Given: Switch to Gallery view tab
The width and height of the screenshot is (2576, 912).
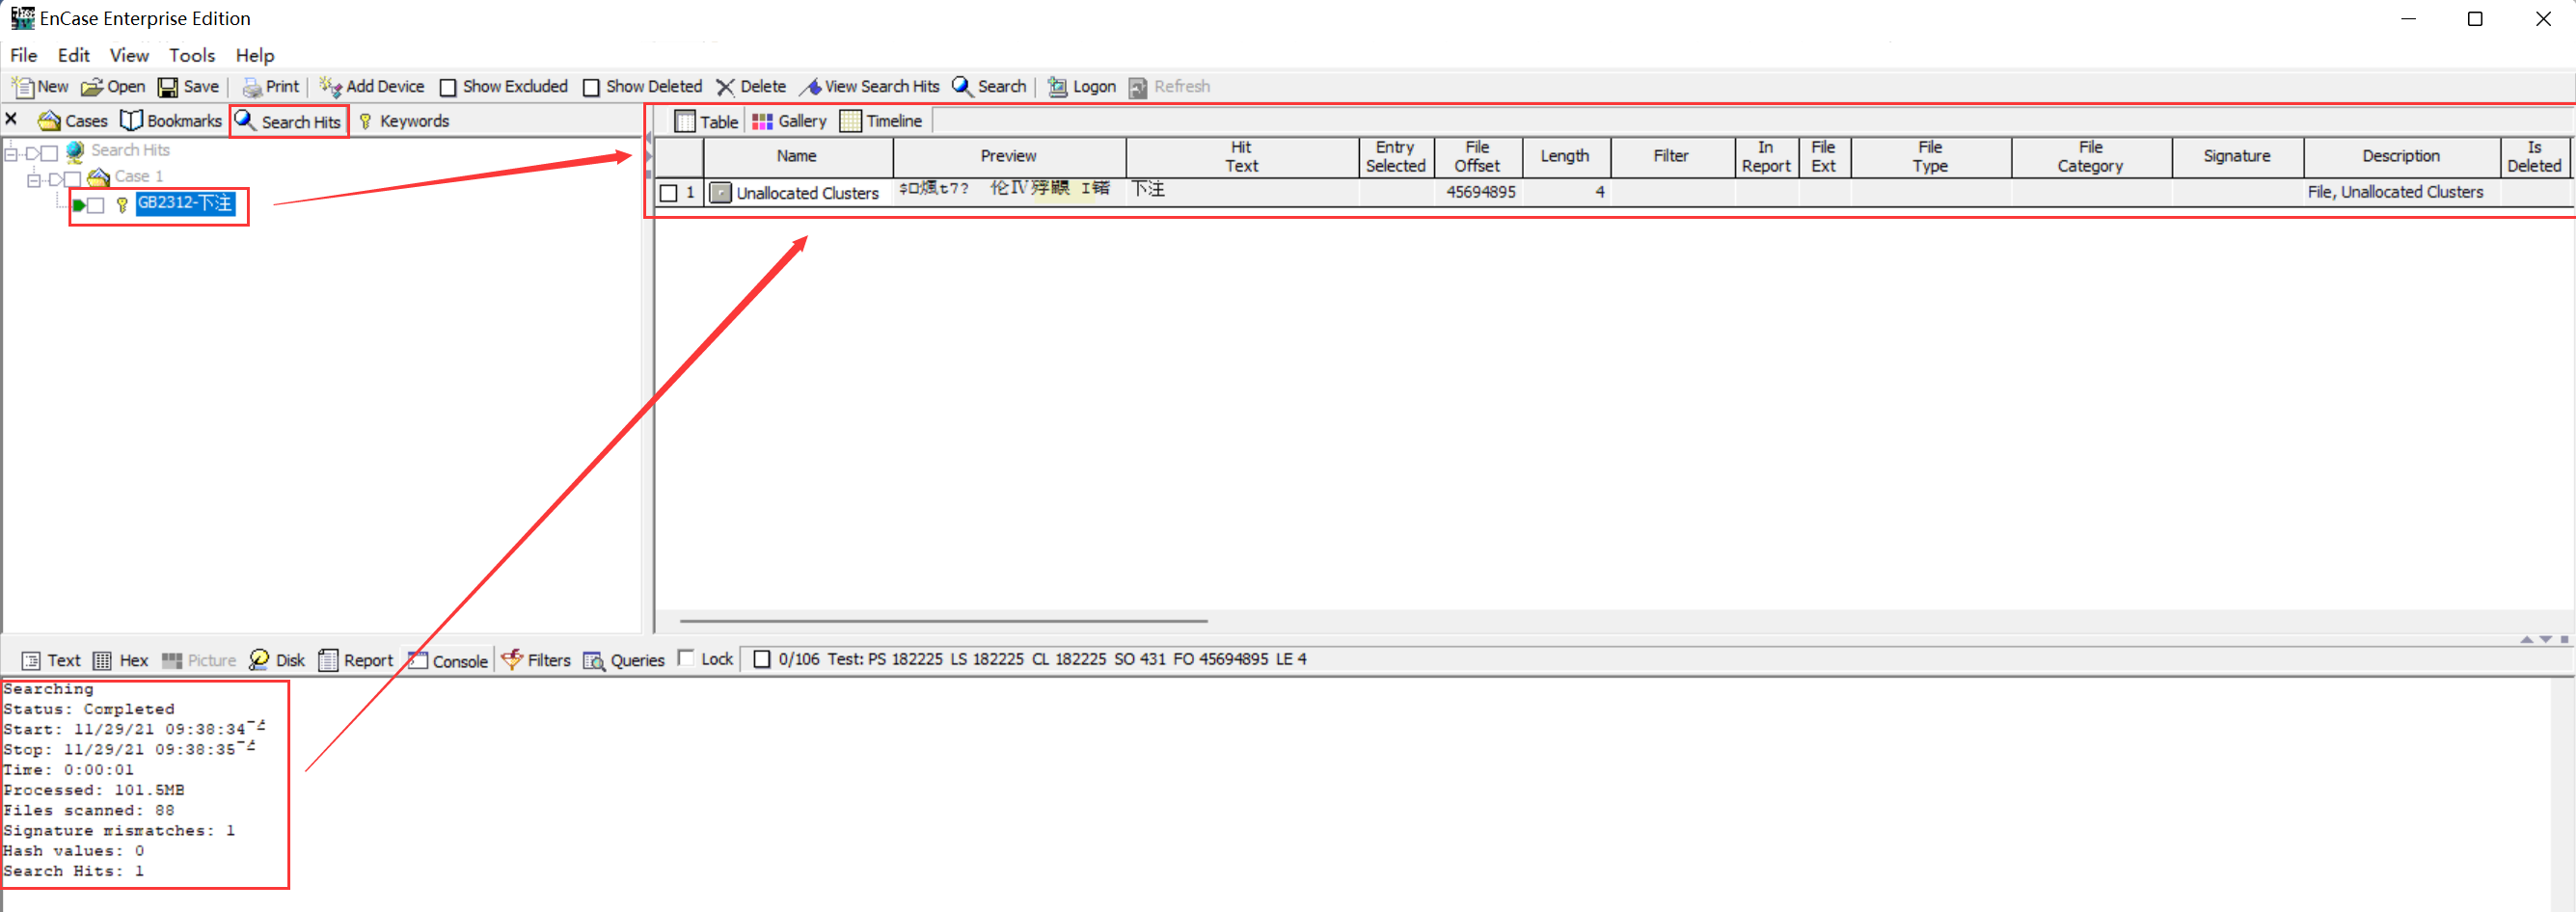Looking at the screenshot, I should coord(789,121).
